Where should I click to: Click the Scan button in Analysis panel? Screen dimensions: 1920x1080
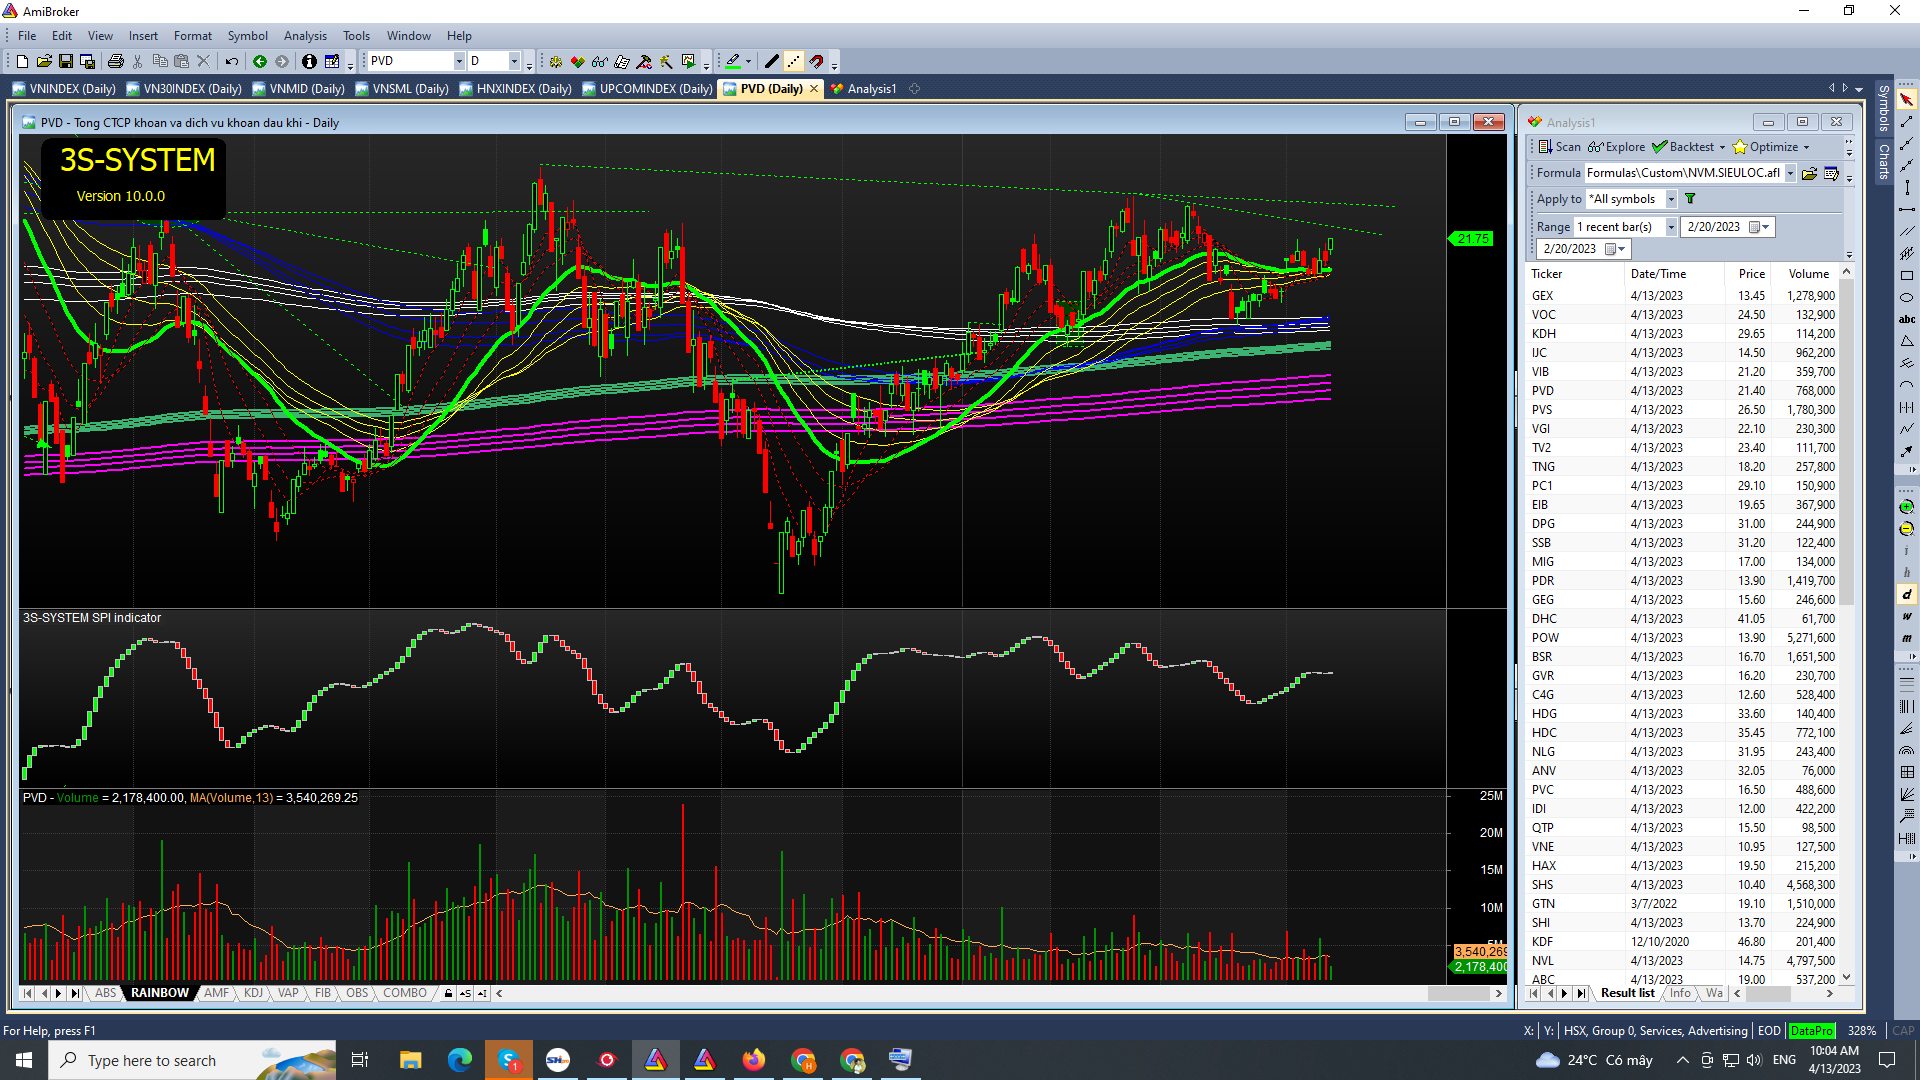pos(1559,147)
